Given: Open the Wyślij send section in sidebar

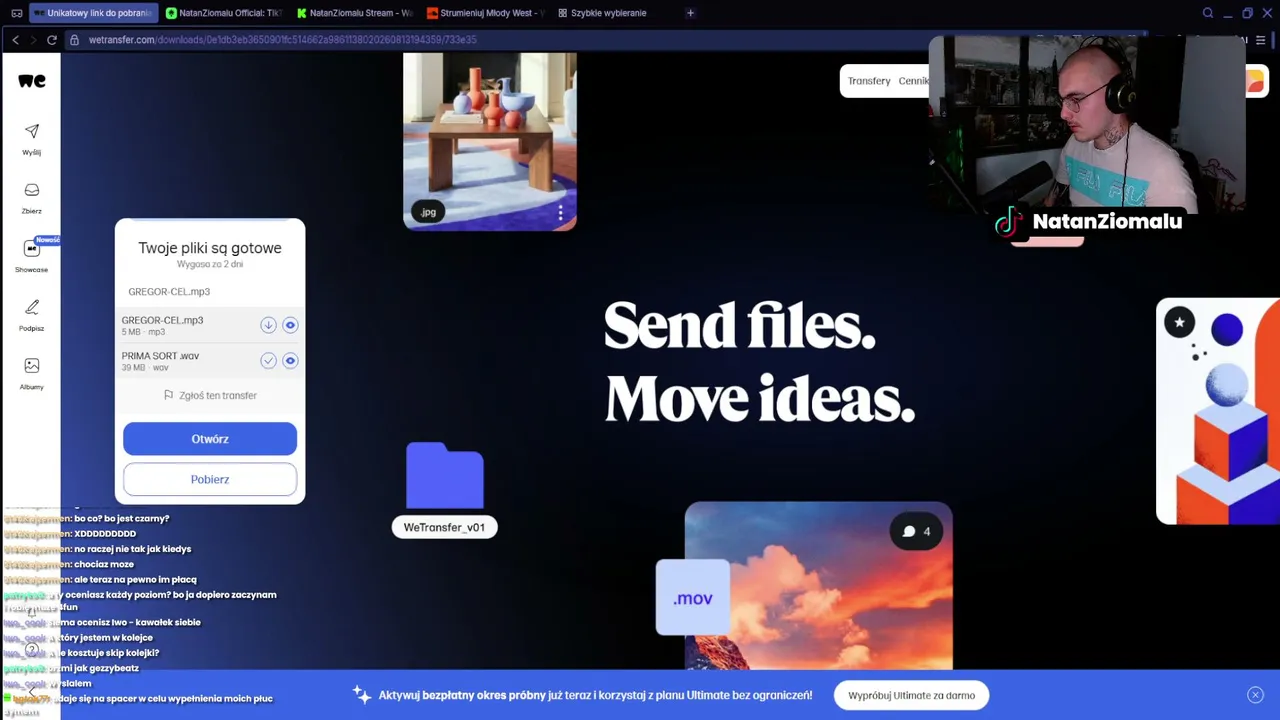Looking at the screenshot, I should [x=32, y=138].
